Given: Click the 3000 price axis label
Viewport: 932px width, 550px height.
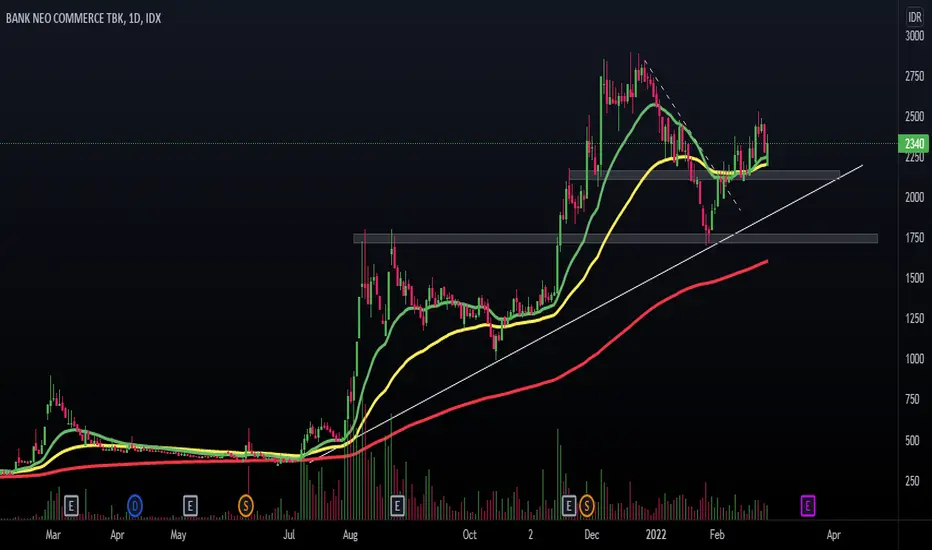Looking at the screenshot, I should coord(914,36).
